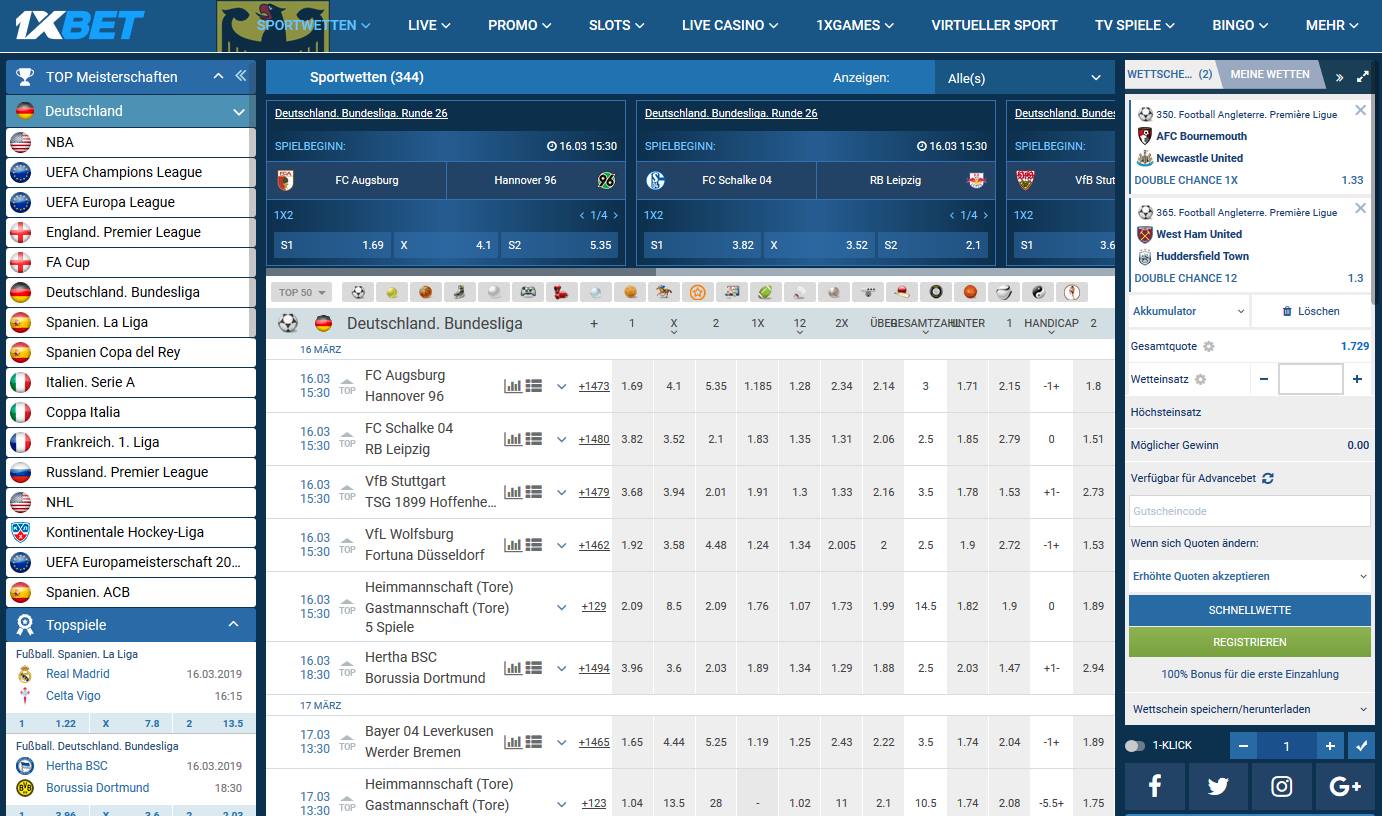
Task: Open Wetteinsatz settings gear
Action: click(1201, 379)
